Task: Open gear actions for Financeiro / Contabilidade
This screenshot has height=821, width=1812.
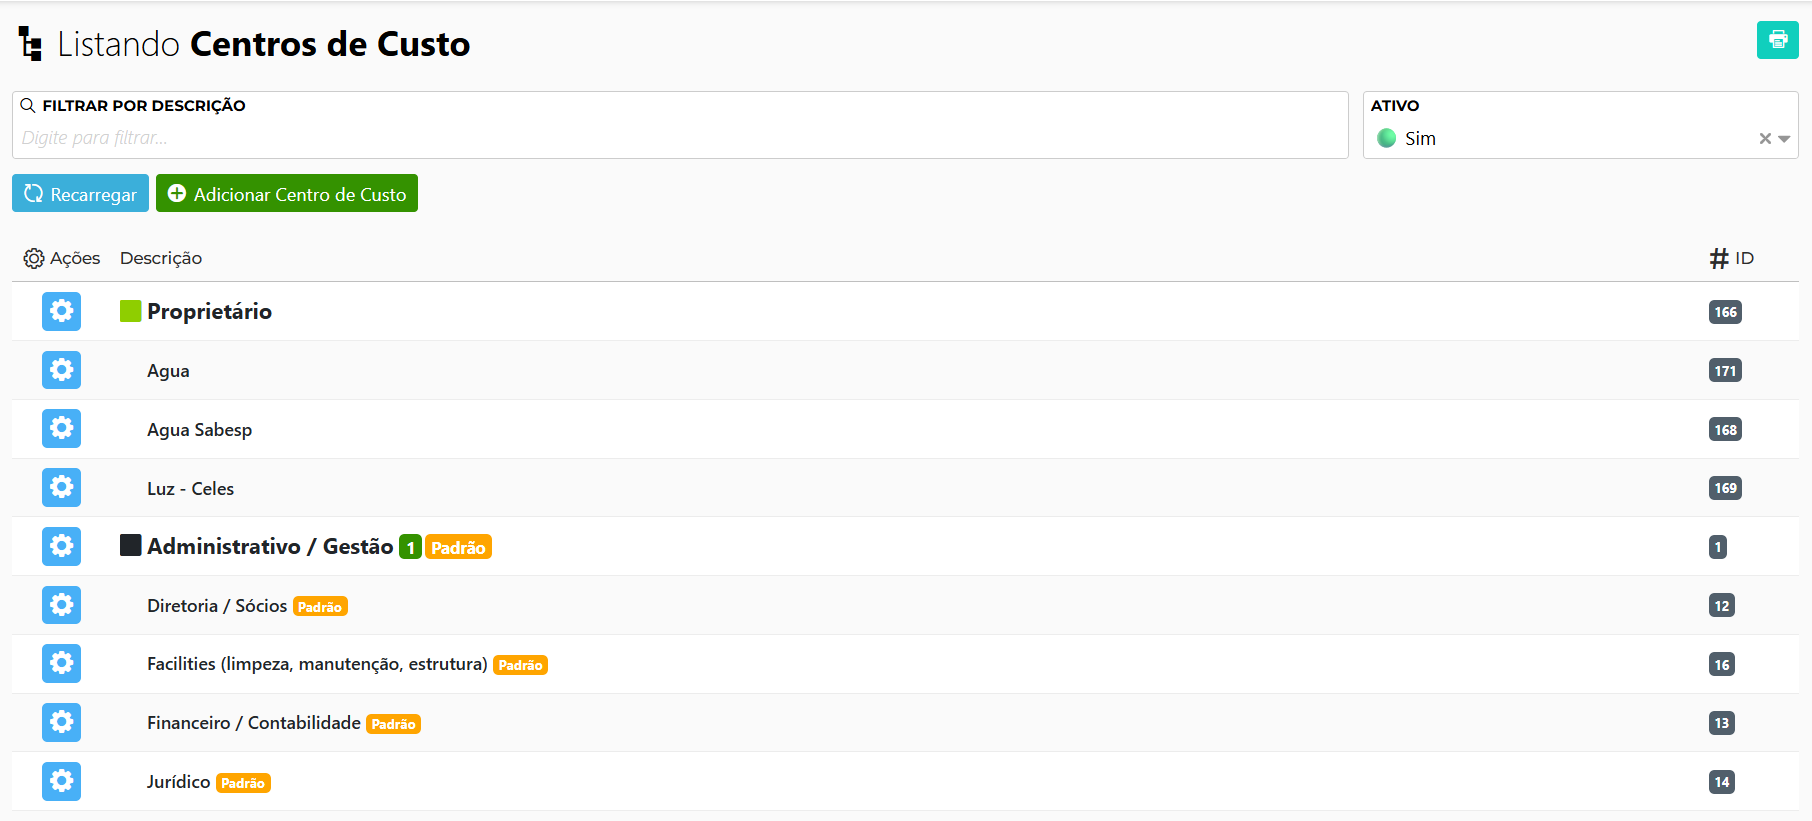Action: tap(61, 722)
